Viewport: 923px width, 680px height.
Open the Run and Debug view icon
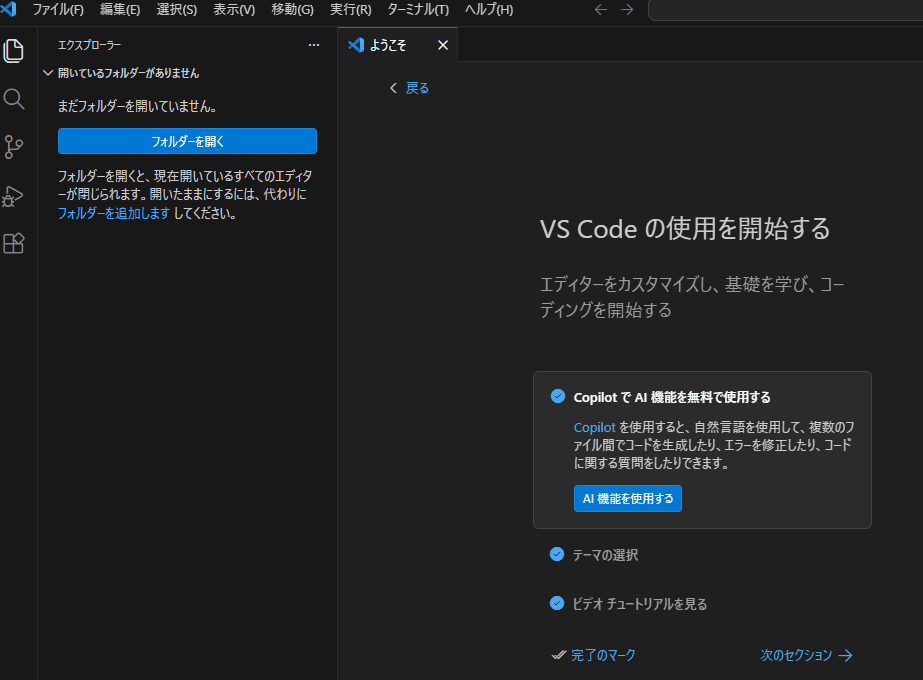pyautogui.click(x=14, y=196)
